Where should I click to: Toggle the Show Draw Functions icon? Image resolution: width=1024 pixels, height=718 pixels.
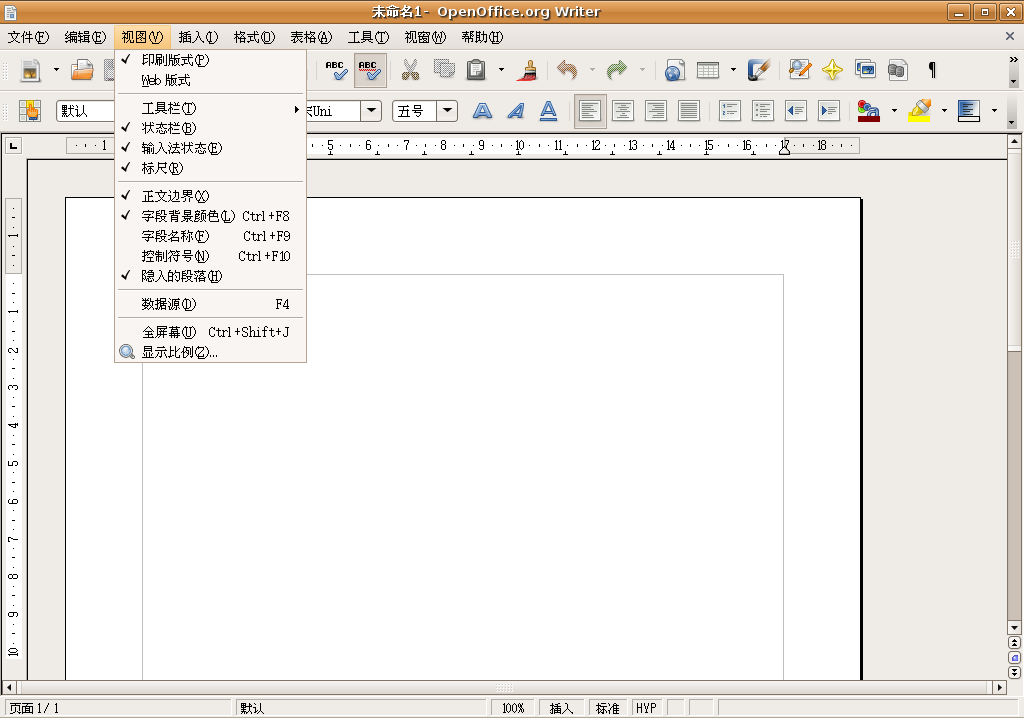(x=759, y=70)
